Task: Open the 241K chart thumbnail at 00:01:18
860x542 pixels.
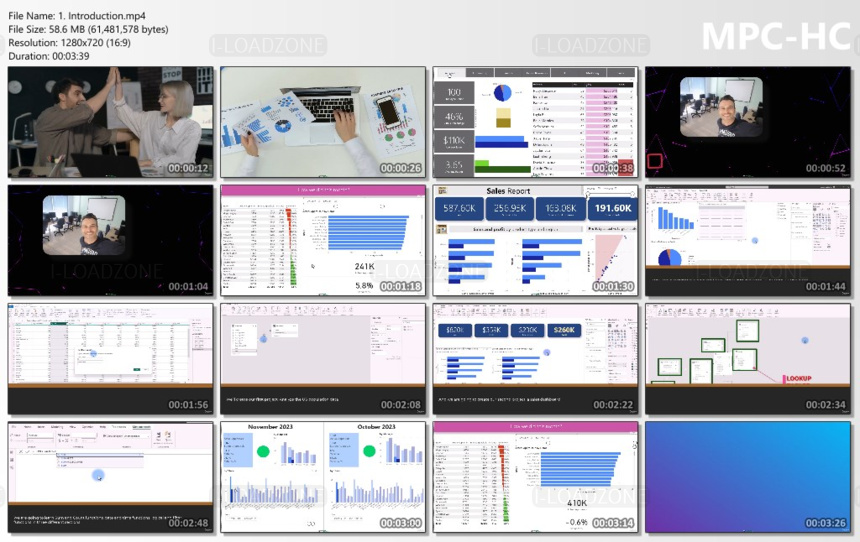Action: 323,240
